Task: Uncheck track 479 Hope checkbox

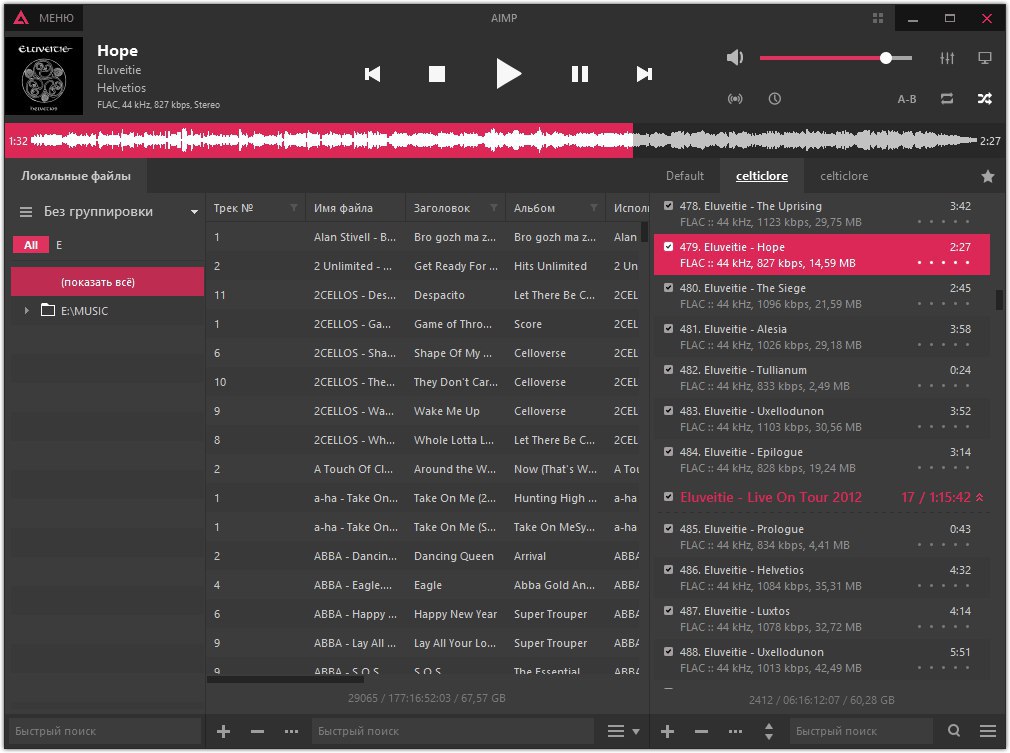Action: [x=669, y=247]
